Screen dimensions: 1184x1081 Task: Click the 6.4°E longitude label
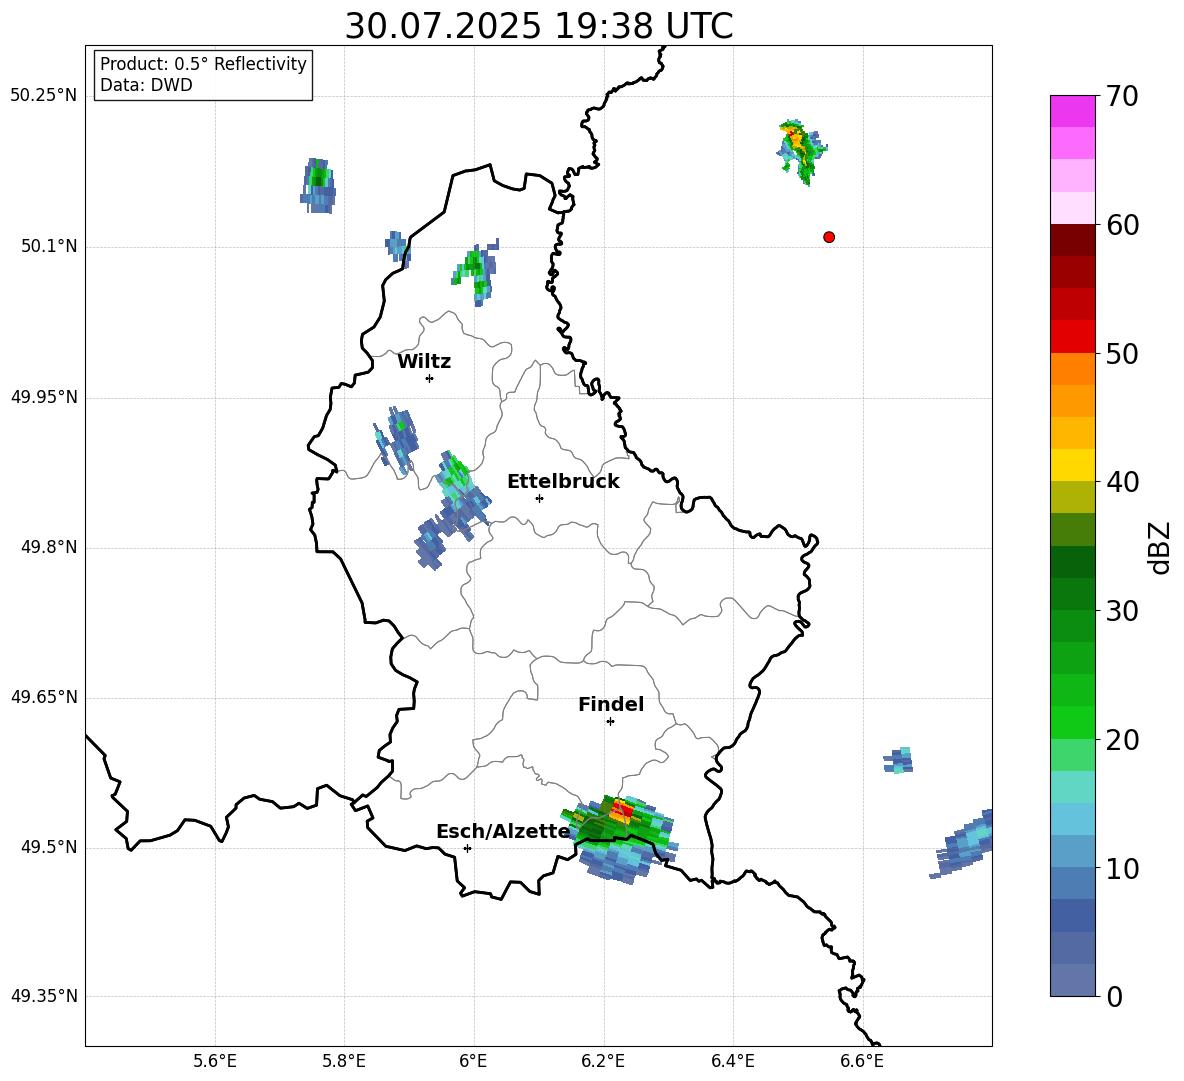coord(733,1061)
